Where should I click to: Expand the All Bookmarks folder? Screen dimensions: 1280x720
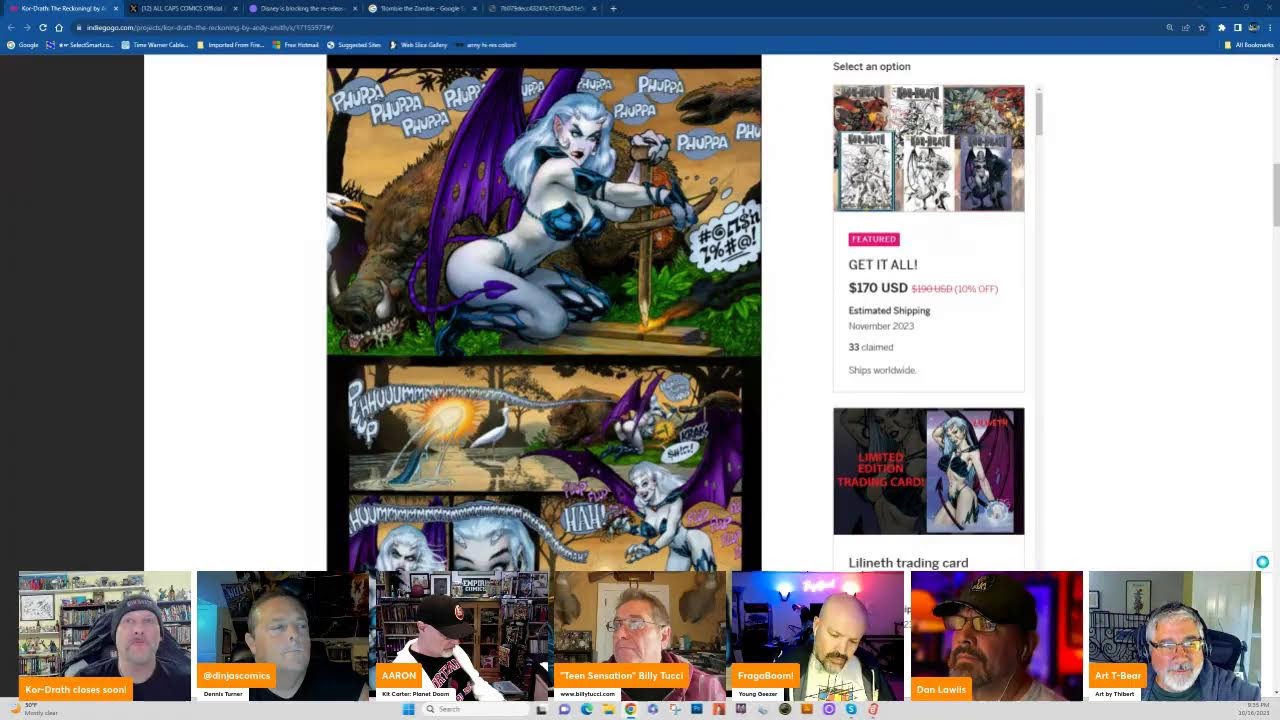tap(1248, 45)
